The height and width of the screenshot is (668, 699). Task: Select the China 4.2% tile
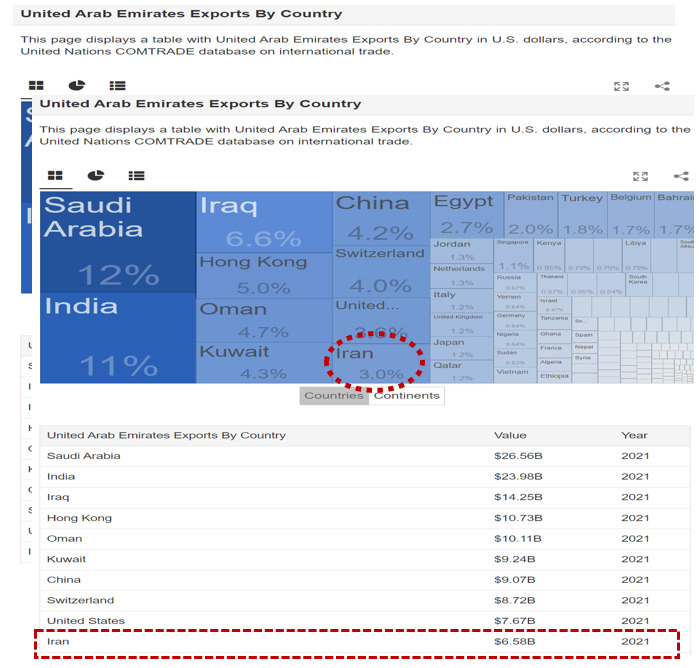(x=381, y=218)
